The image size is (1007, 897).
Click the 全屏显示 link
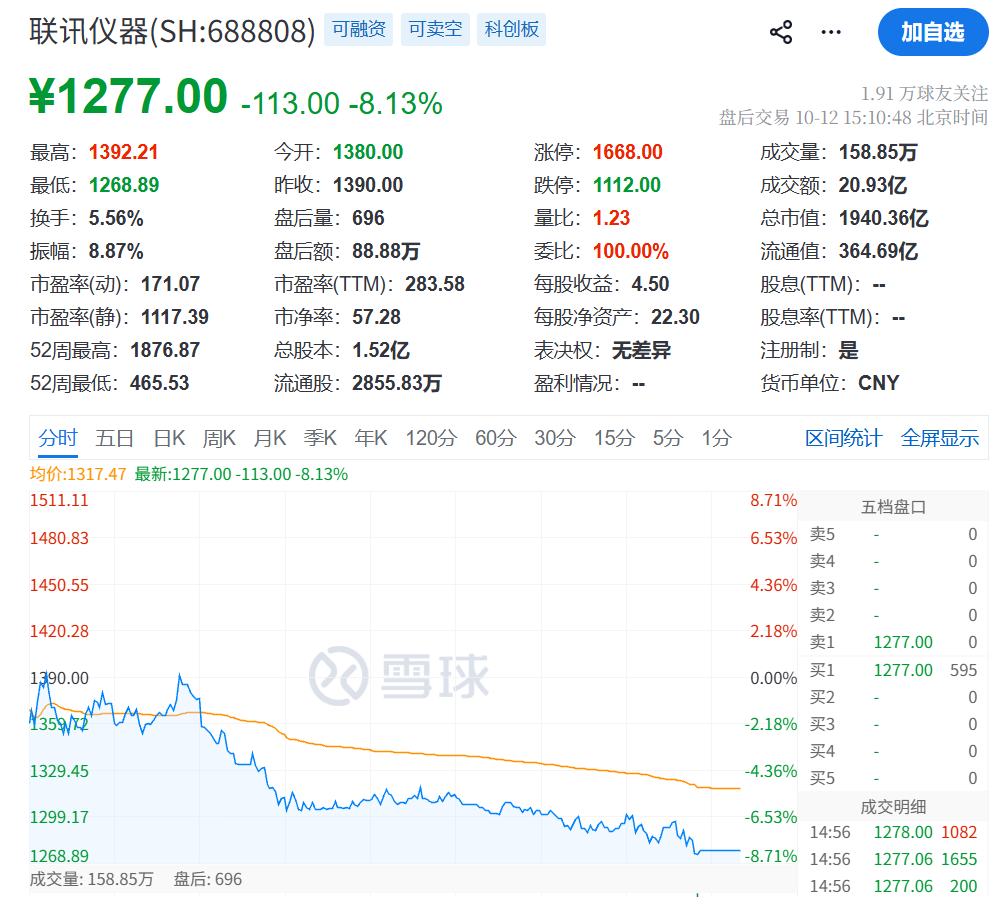[x=940, y=439]
